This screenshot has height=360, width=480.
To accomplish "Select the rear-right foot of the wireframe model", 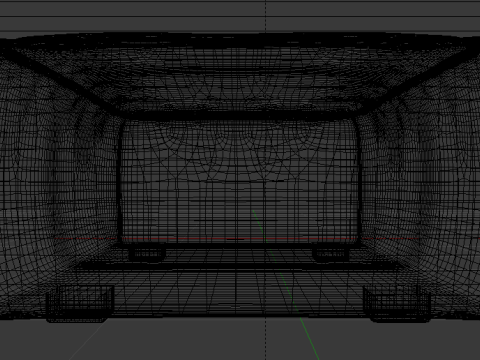I will coord(331,254).
